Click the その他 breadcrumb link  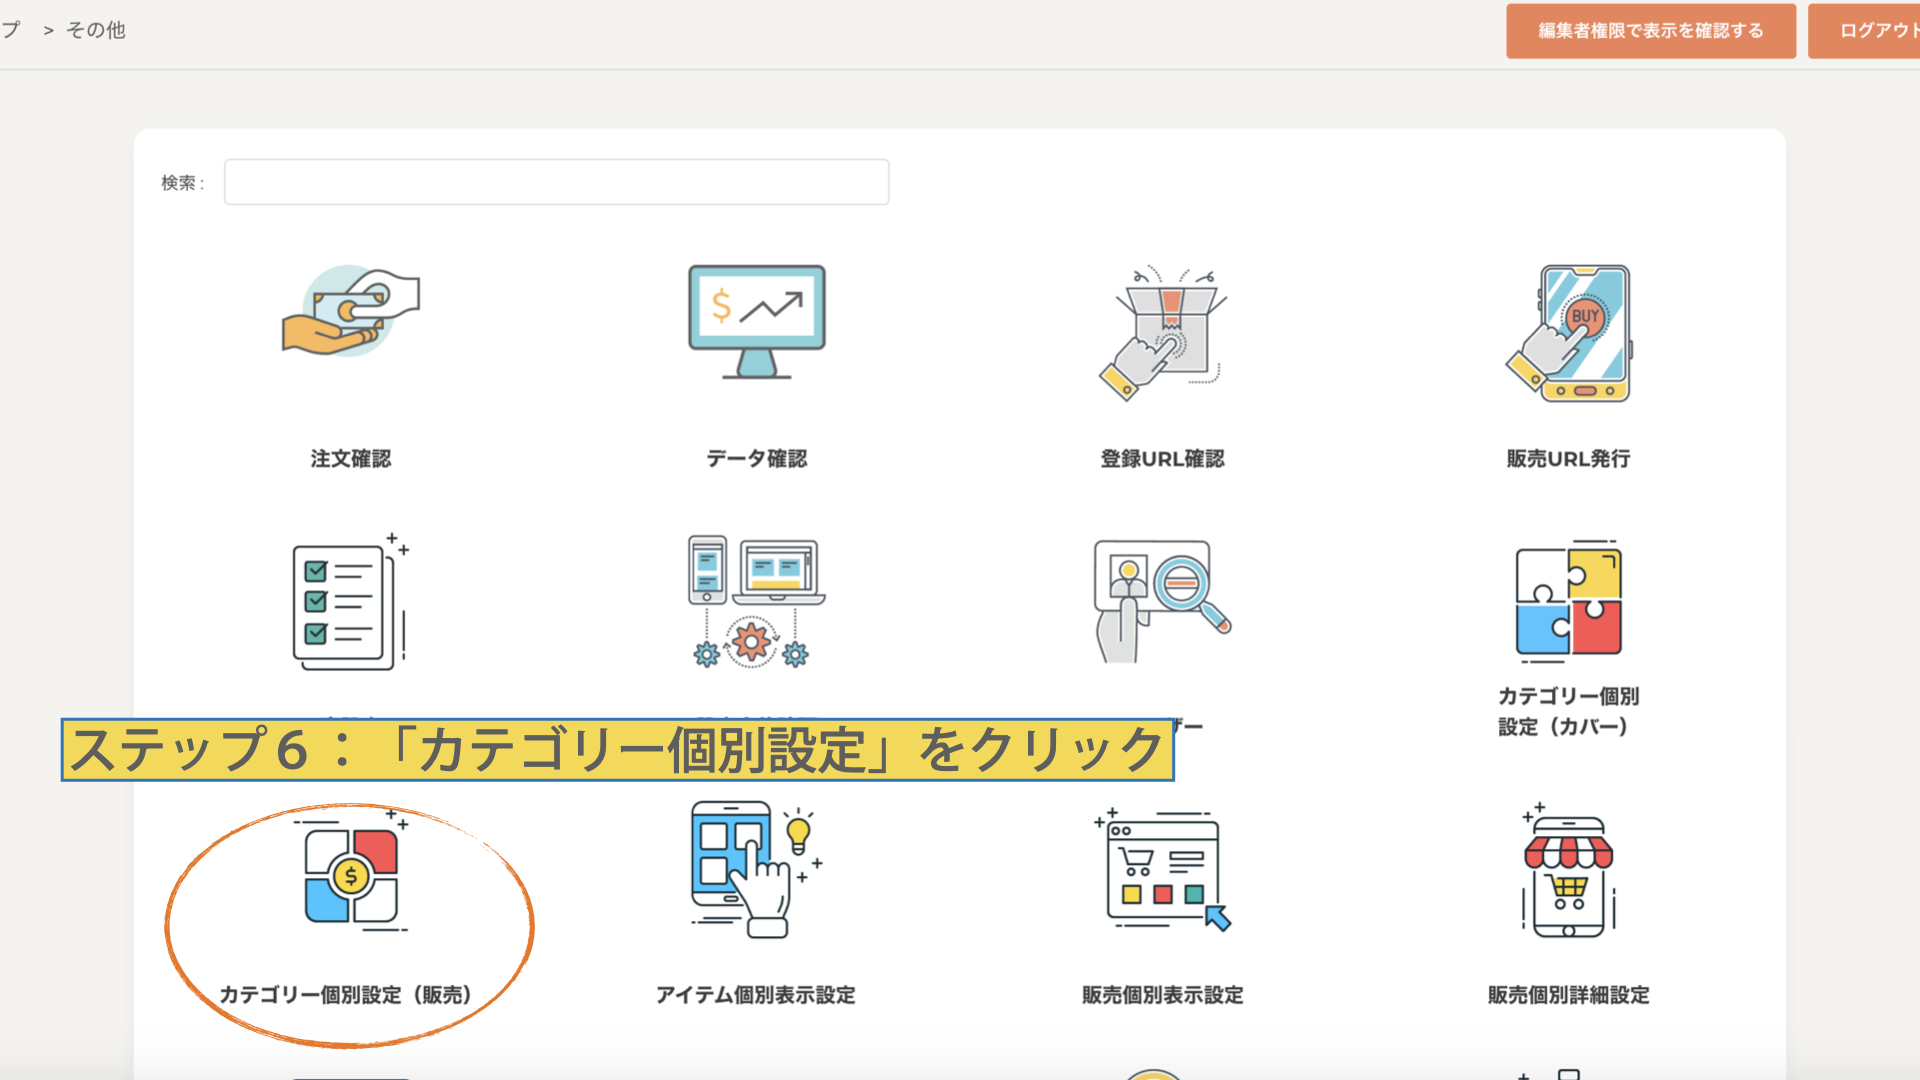96,30
